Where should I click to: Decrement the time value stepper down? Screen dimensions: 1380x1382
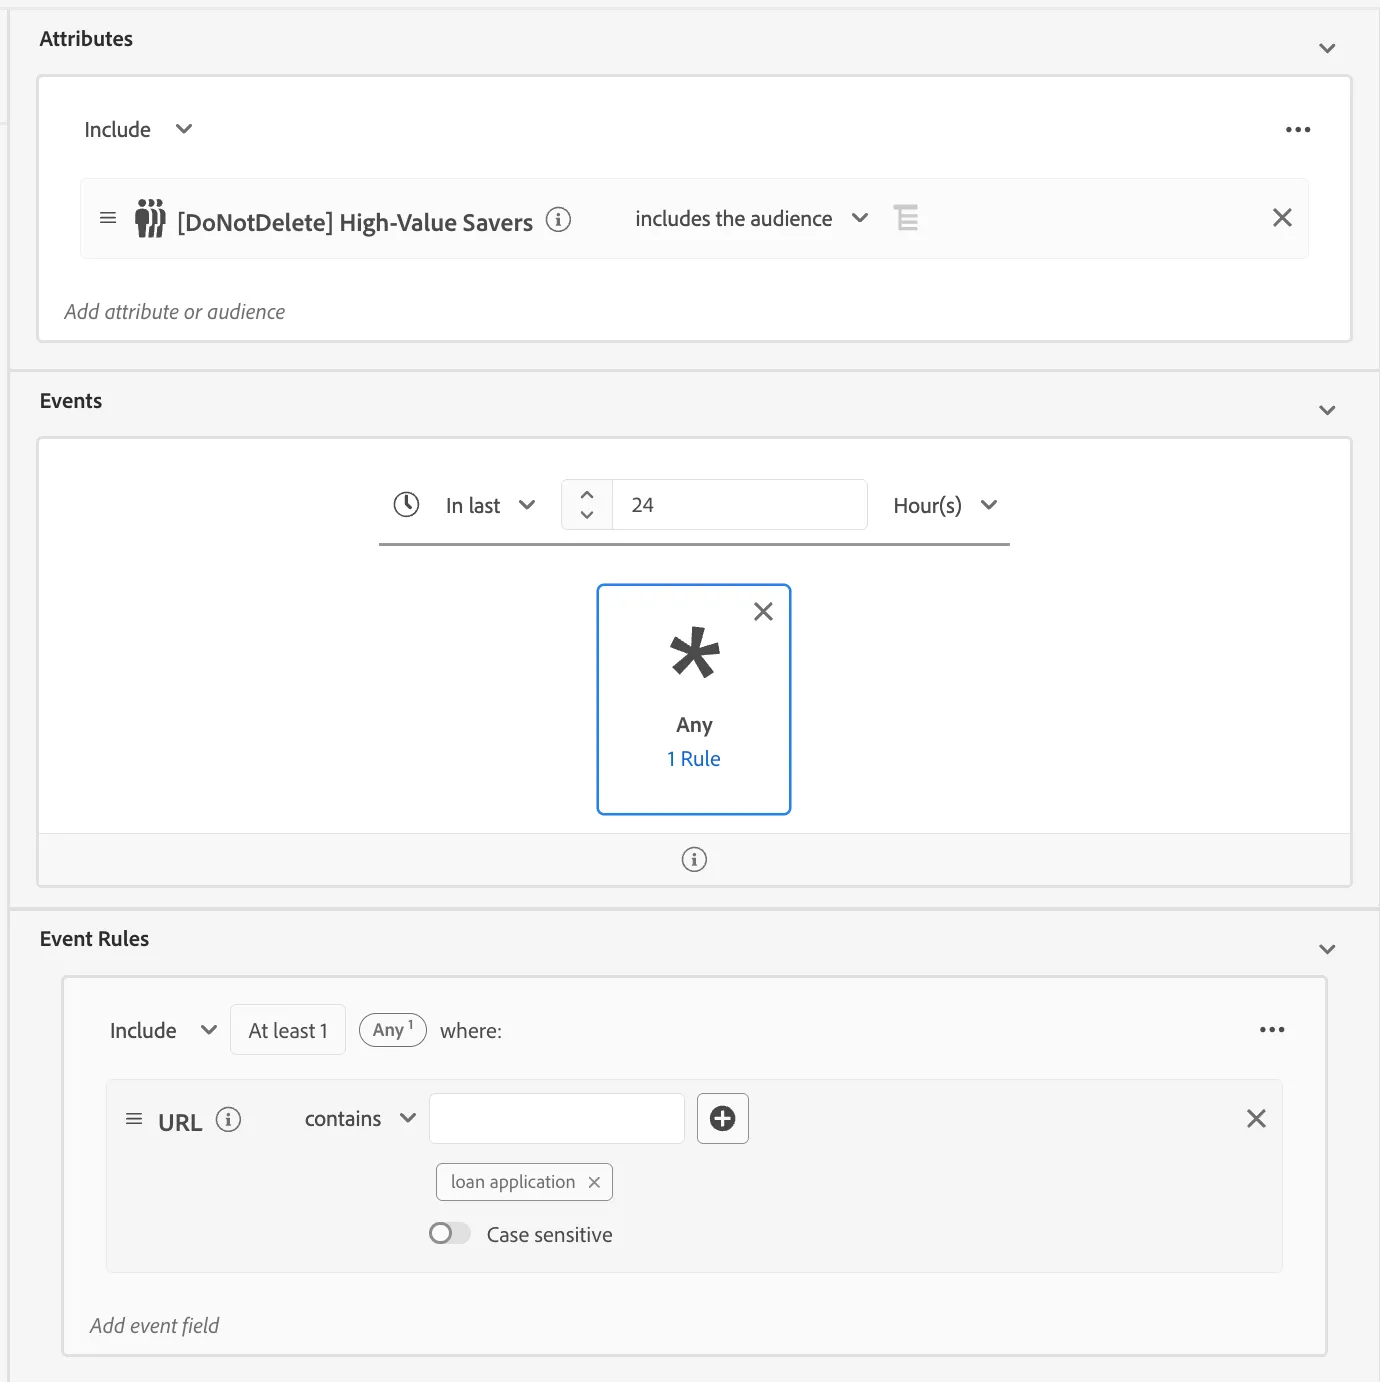587,514
